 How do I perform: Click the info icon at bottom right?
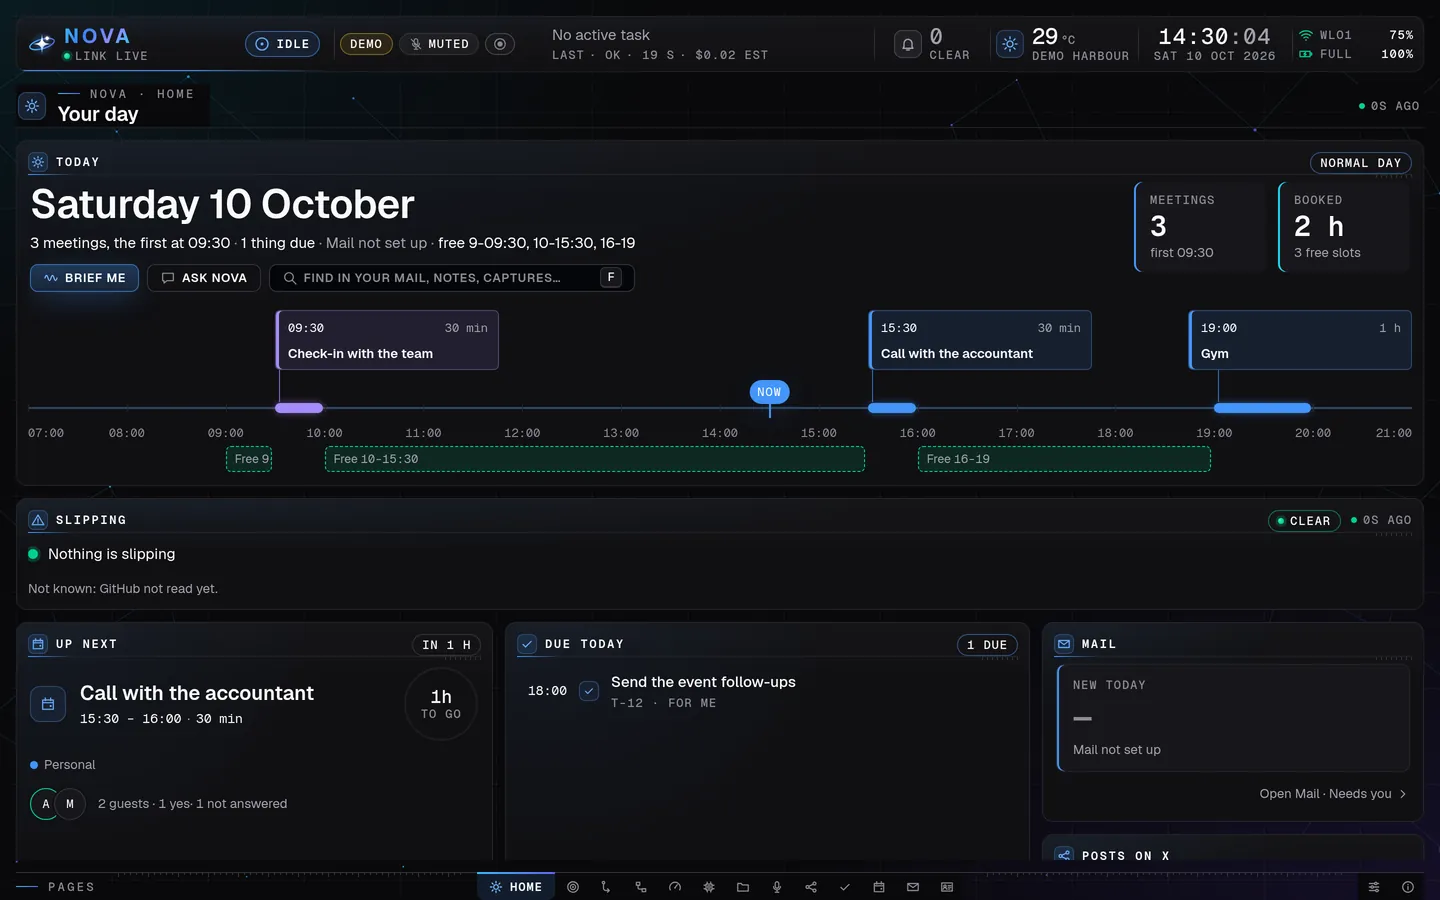coord(1408,887)
